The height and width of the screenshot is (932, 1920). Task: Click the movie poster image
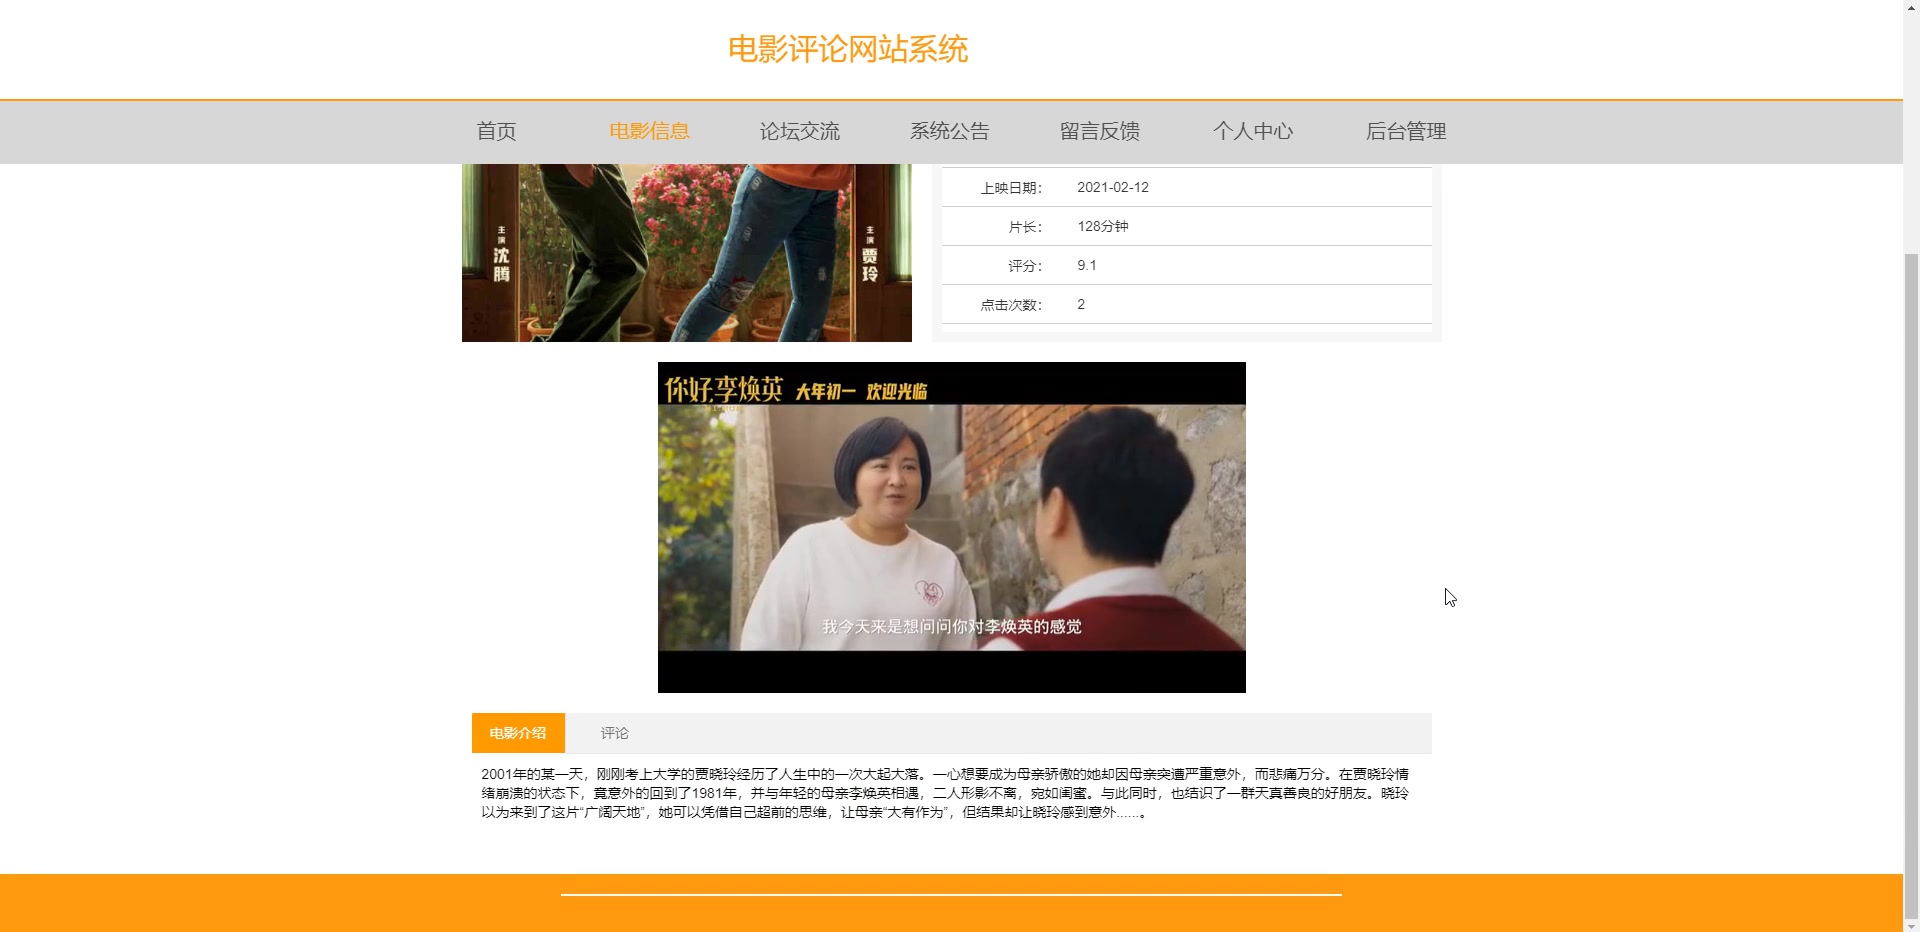687,253
